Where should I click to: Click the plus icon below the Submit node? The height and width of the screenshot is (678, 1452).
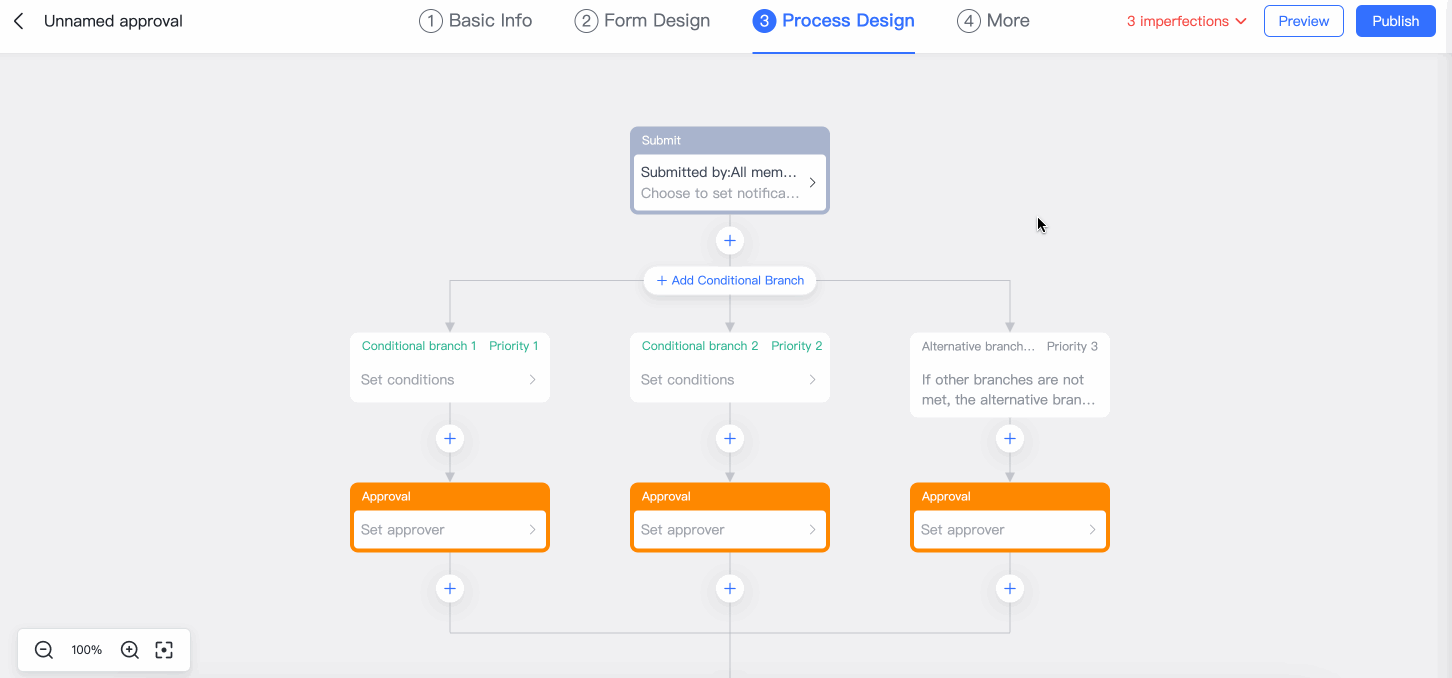point(729,240)
